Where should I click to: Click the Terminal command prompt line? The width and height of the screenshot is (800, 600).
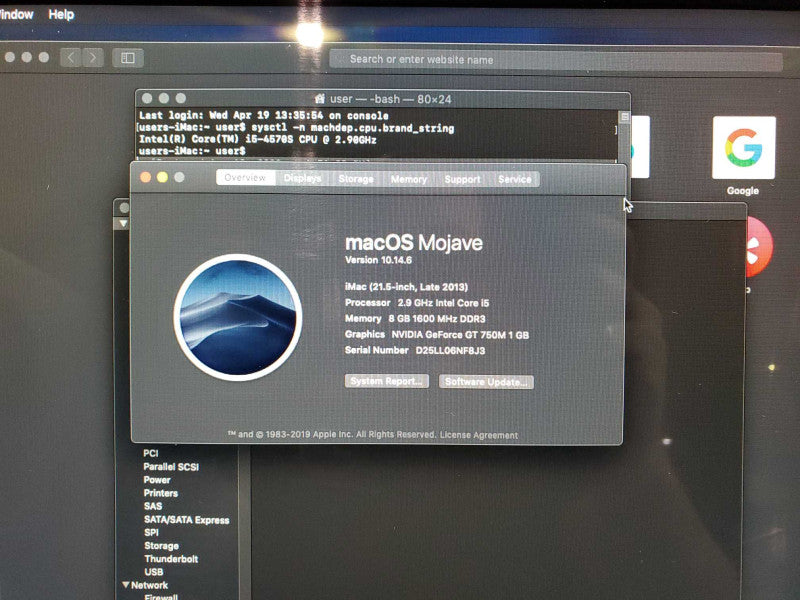(x=192, y=151)
